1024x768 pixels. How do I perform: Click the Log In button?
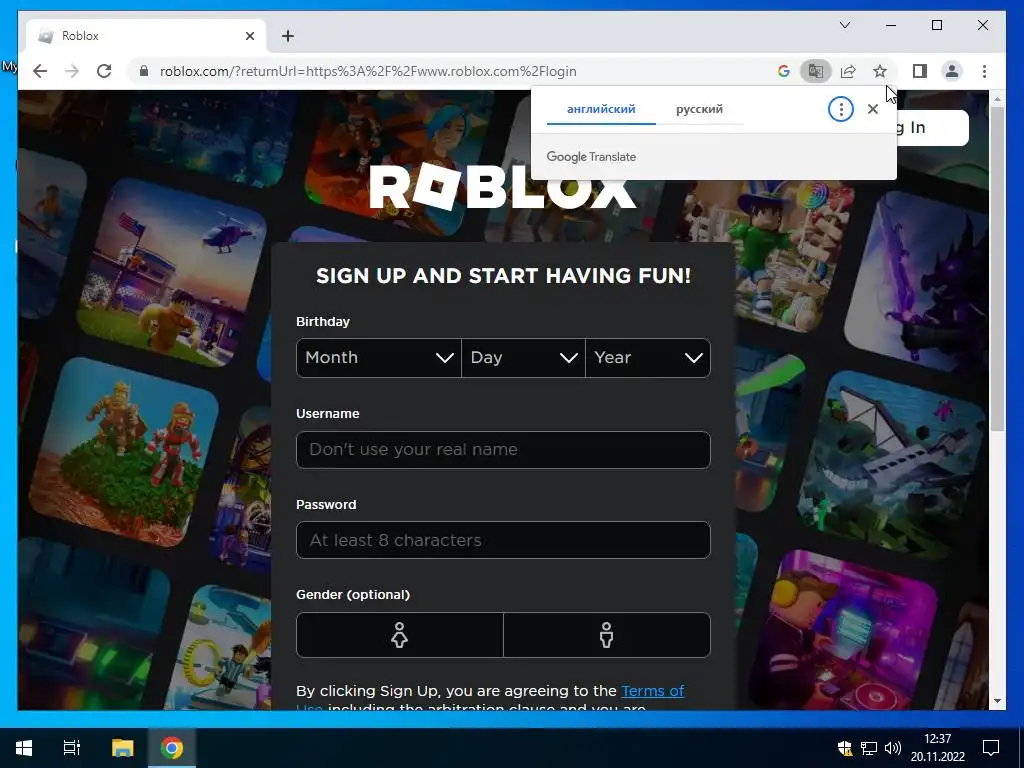point(933,127)
